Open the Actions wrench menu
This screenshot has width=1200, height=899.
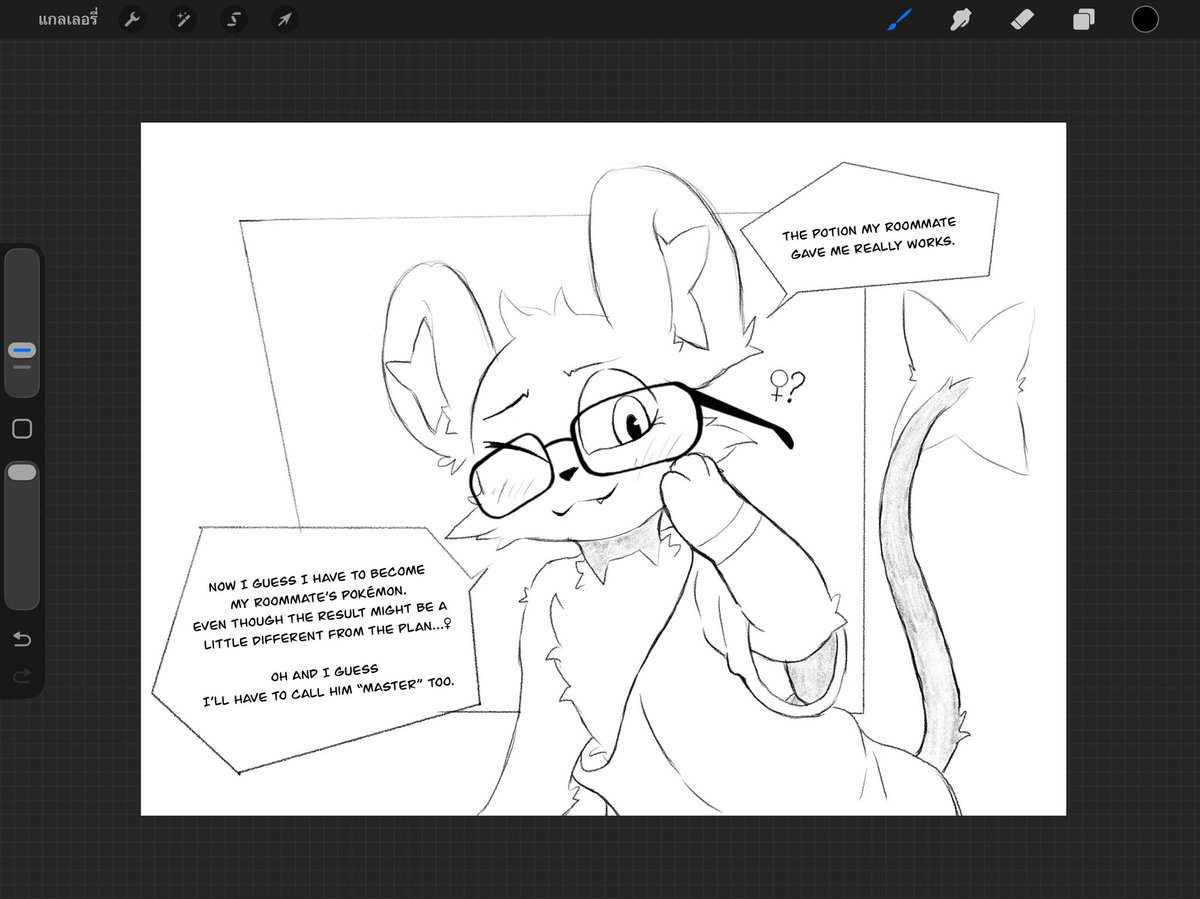pyautogui.click(x=132, y=19)
